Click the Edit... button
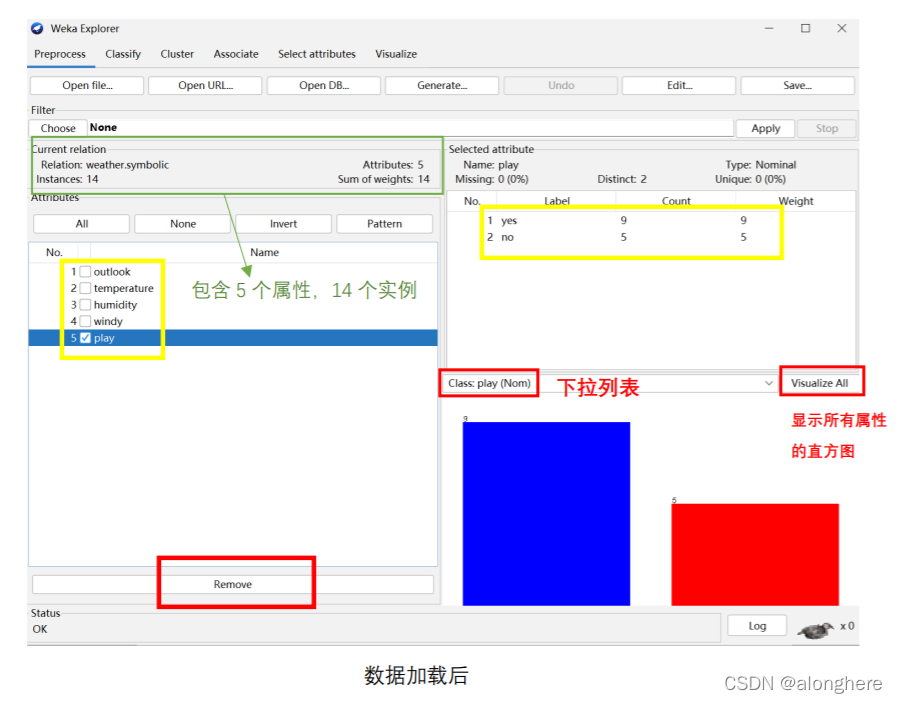 click(679, 85)
